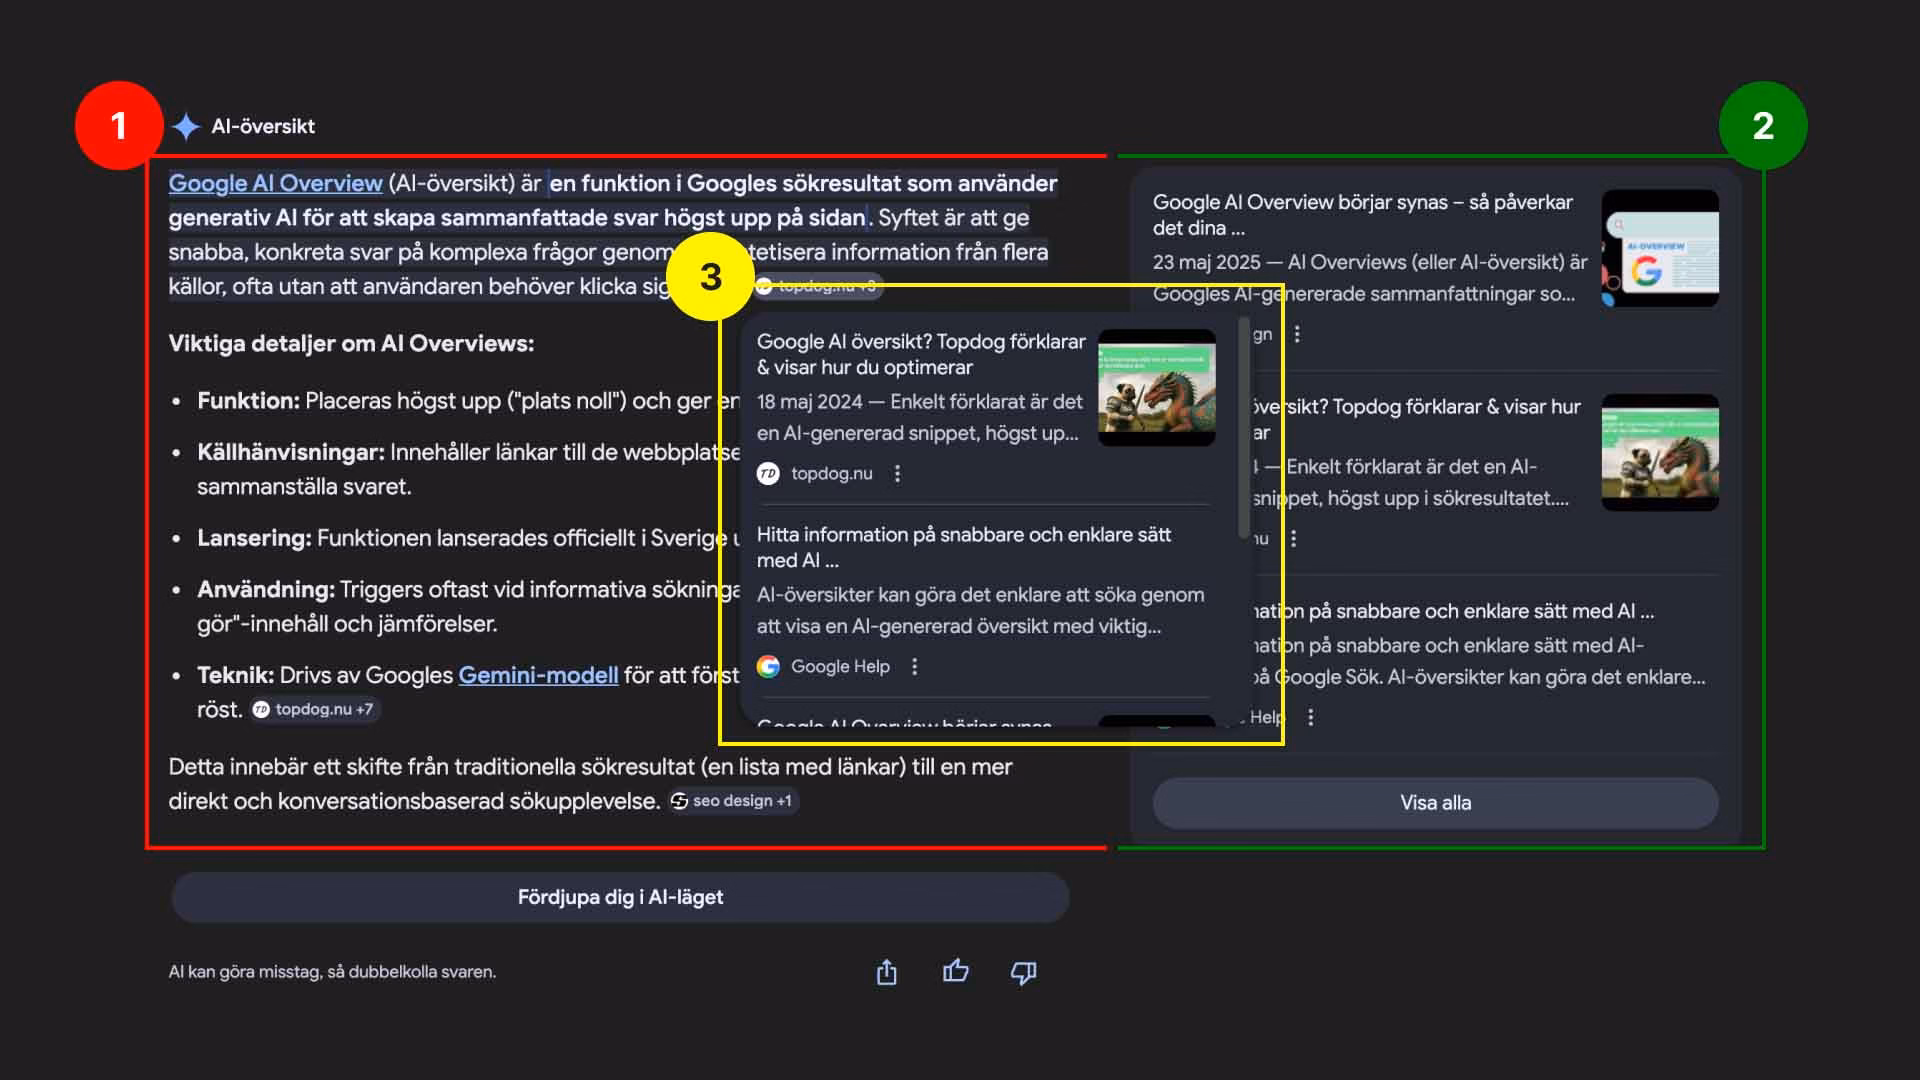Open the three-dot menu under third sidebar result

pyautogui.click(x=1310, y=717)
